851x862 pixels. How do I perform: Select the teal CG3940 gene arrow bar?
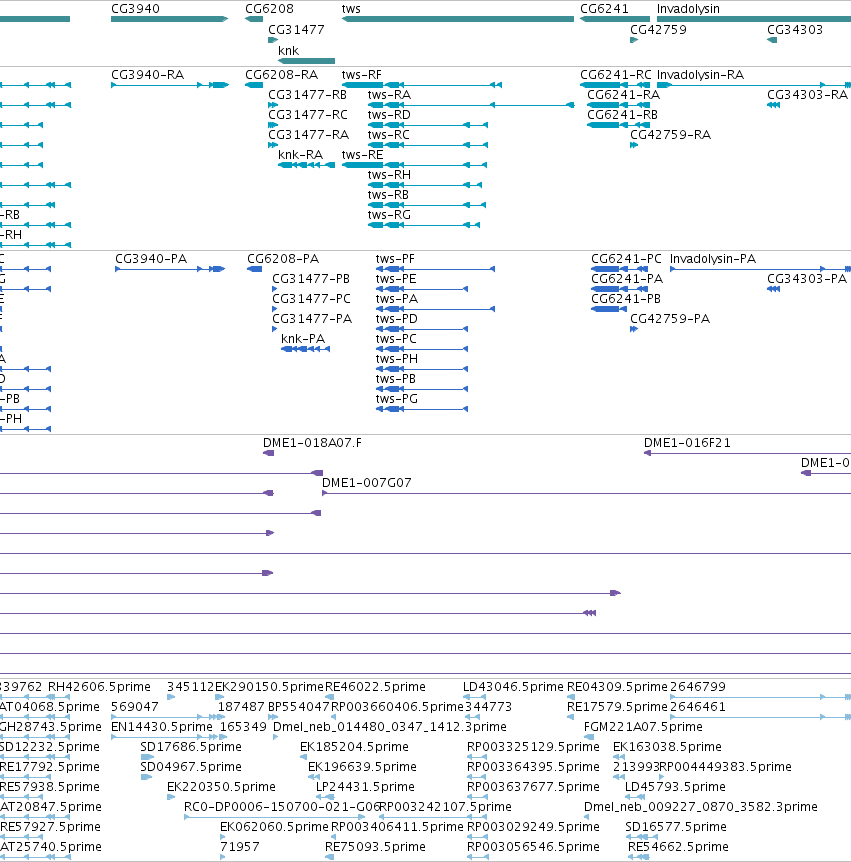pos(169,19)
